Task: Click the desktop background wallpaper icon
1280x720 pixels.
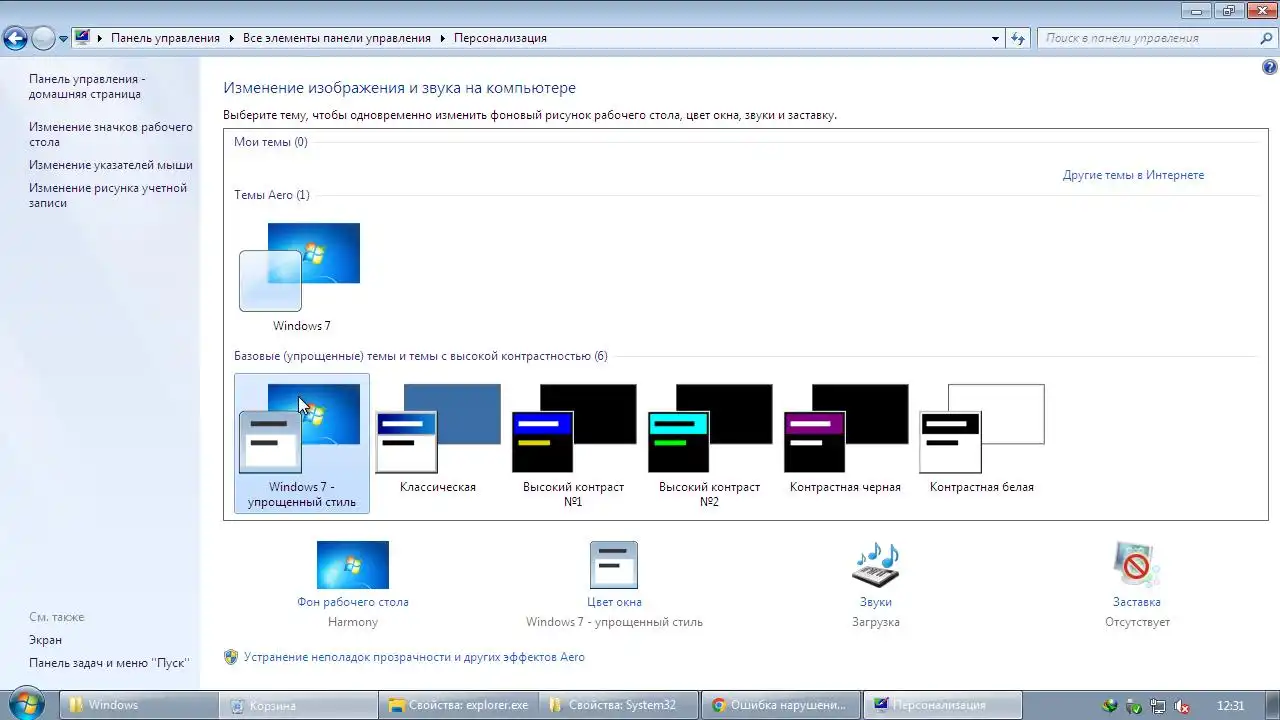Action: (353, 565)
